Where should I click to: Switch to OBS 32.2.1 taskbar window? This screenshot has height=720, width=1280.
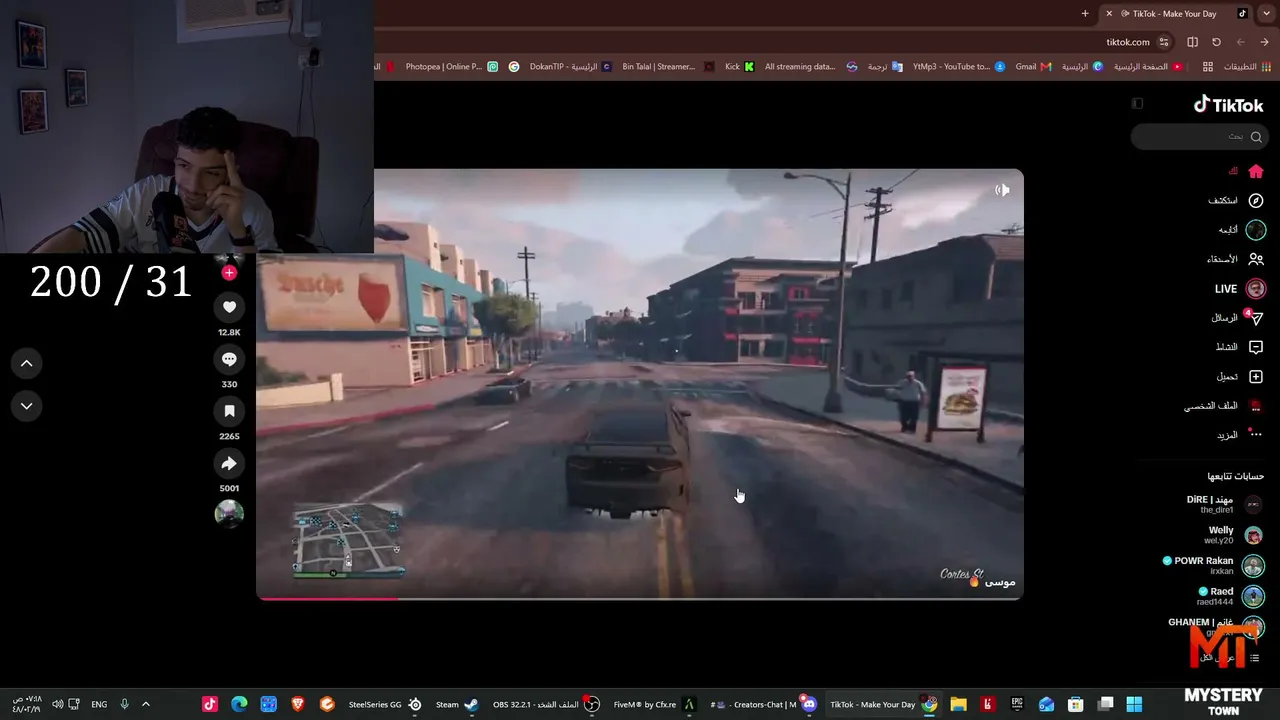pyautogui.click(x=546, y=704)
